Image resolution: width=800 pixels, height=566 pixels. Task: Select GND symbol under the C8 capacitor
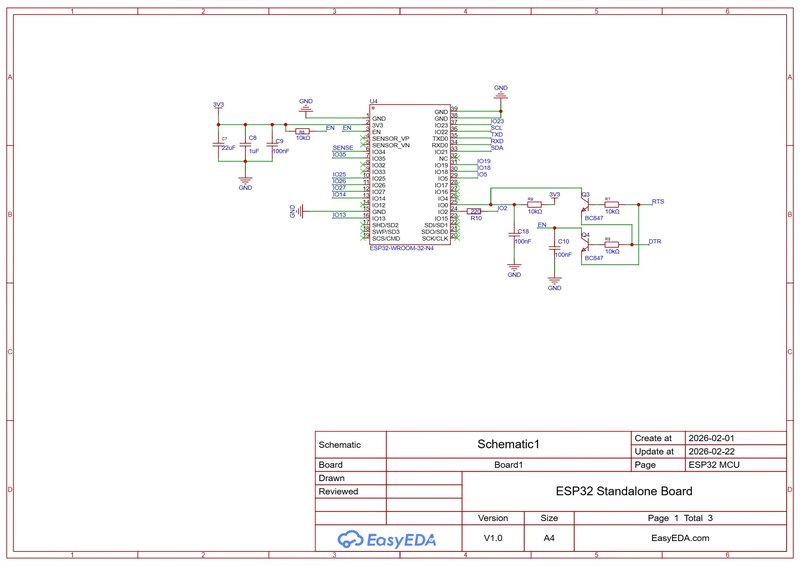(245, 183)
